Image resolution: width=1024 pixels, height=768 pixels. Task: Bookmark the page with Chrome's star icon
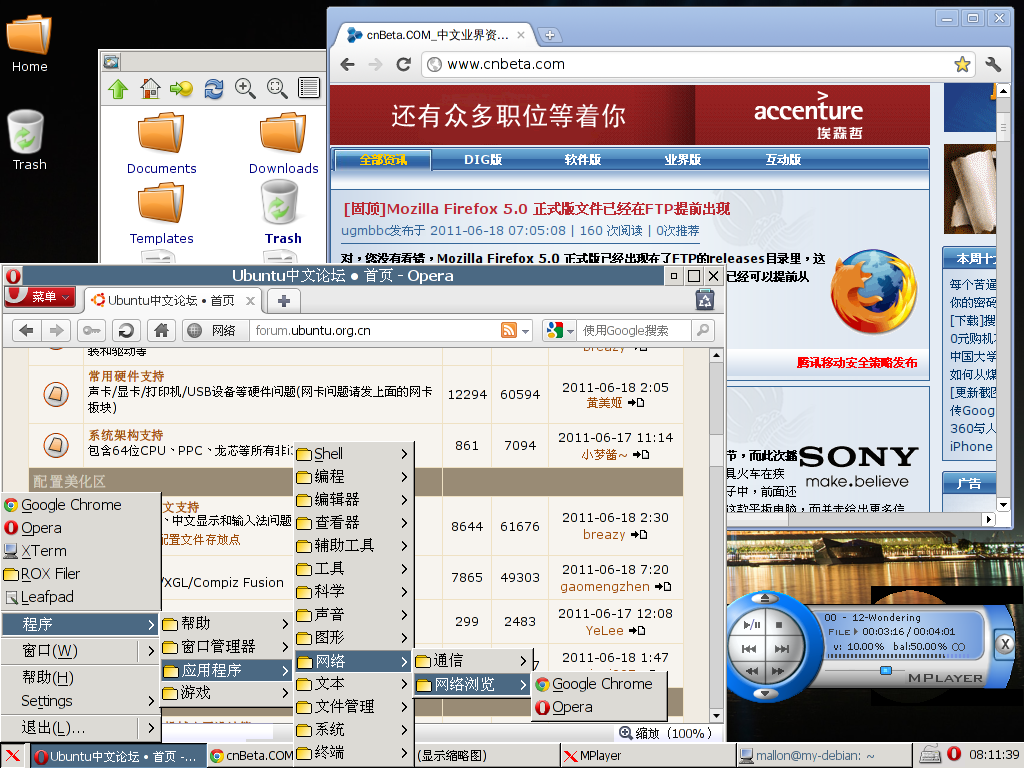[962, 64]
